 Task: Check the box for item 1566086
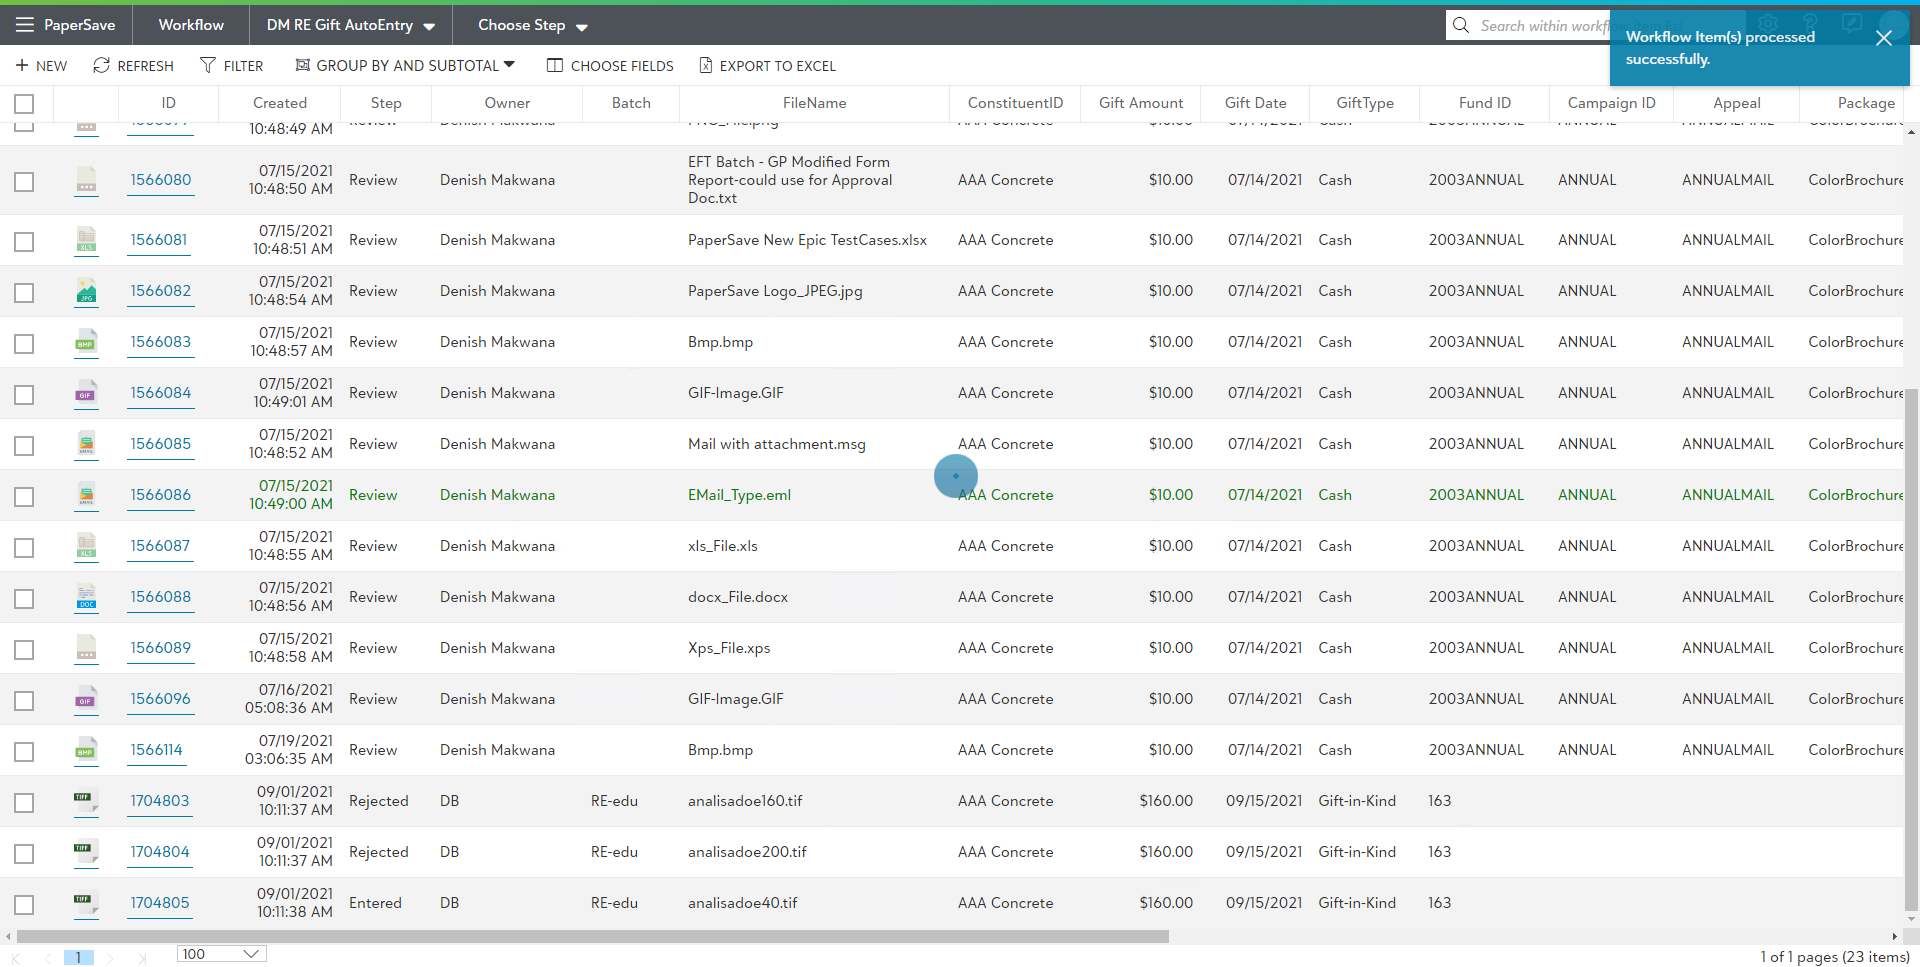pyautogui.click(x=24, y=497)
